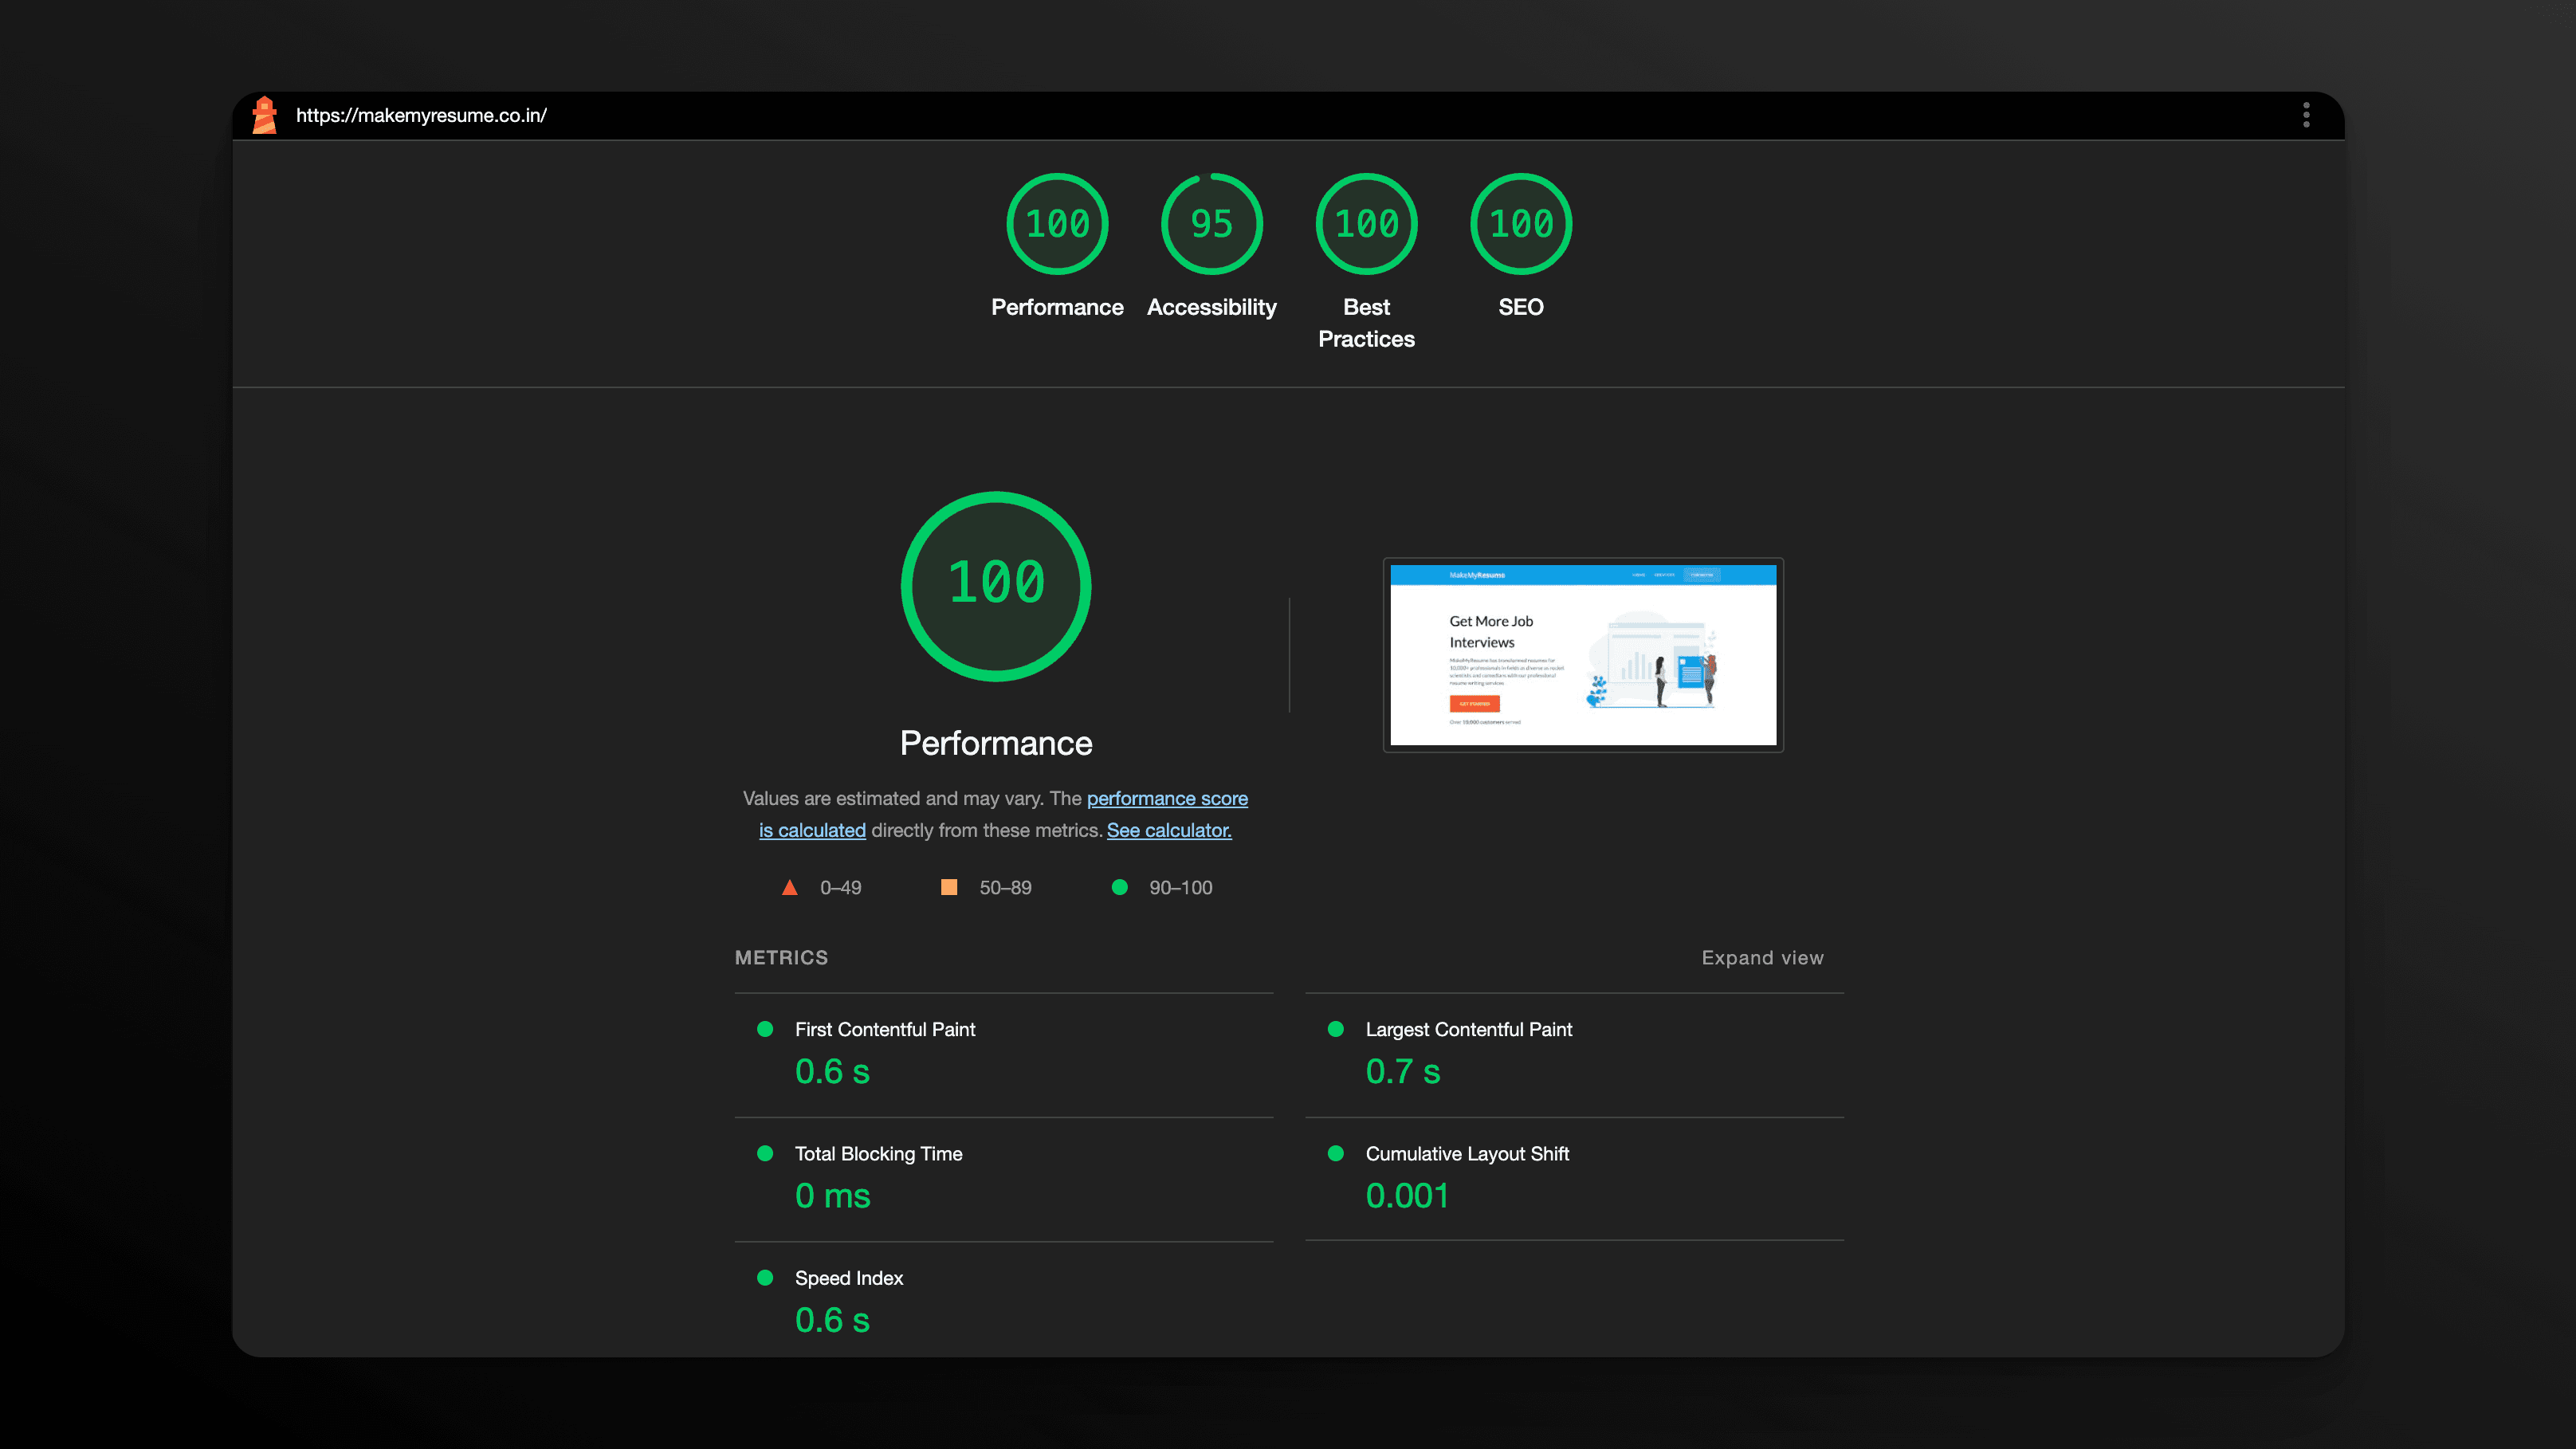Screen dimensions: 2576x1449
Task: Click the orange triangle 0-49 legend marker
Action: (790, 887)
